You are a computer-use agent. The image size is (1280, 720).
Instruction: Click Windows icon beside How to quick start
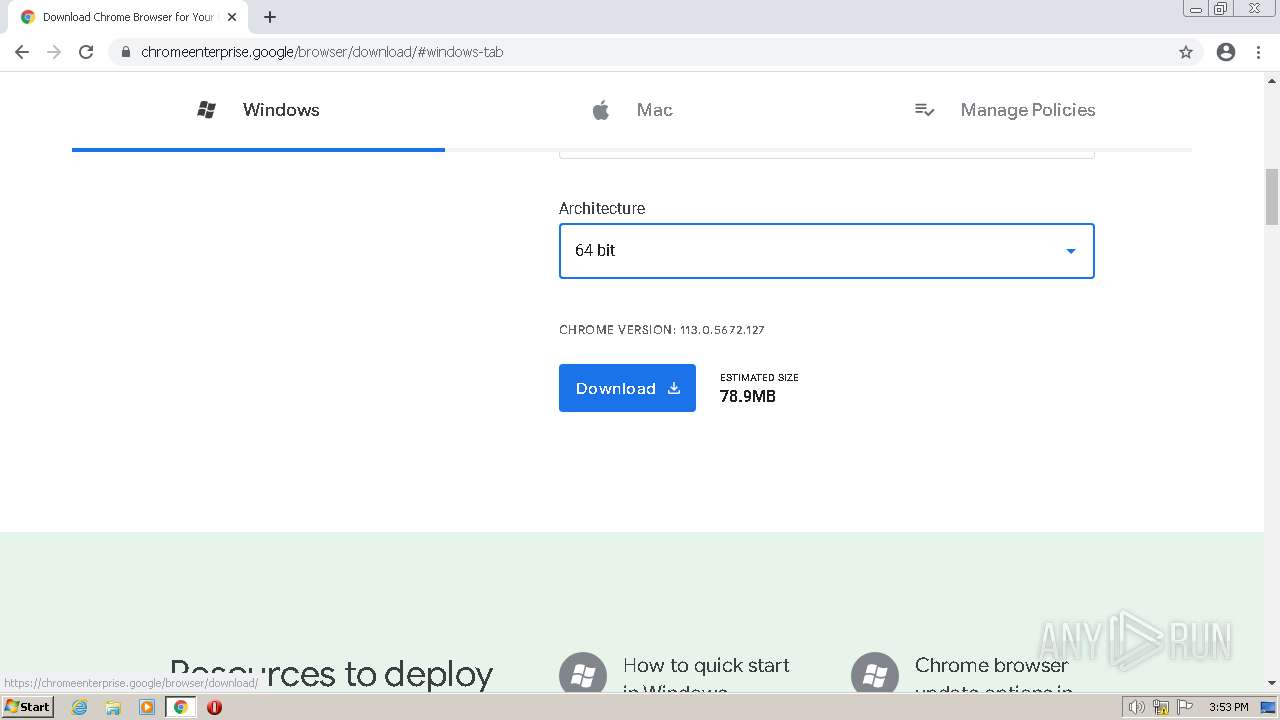tap(583, 675)
